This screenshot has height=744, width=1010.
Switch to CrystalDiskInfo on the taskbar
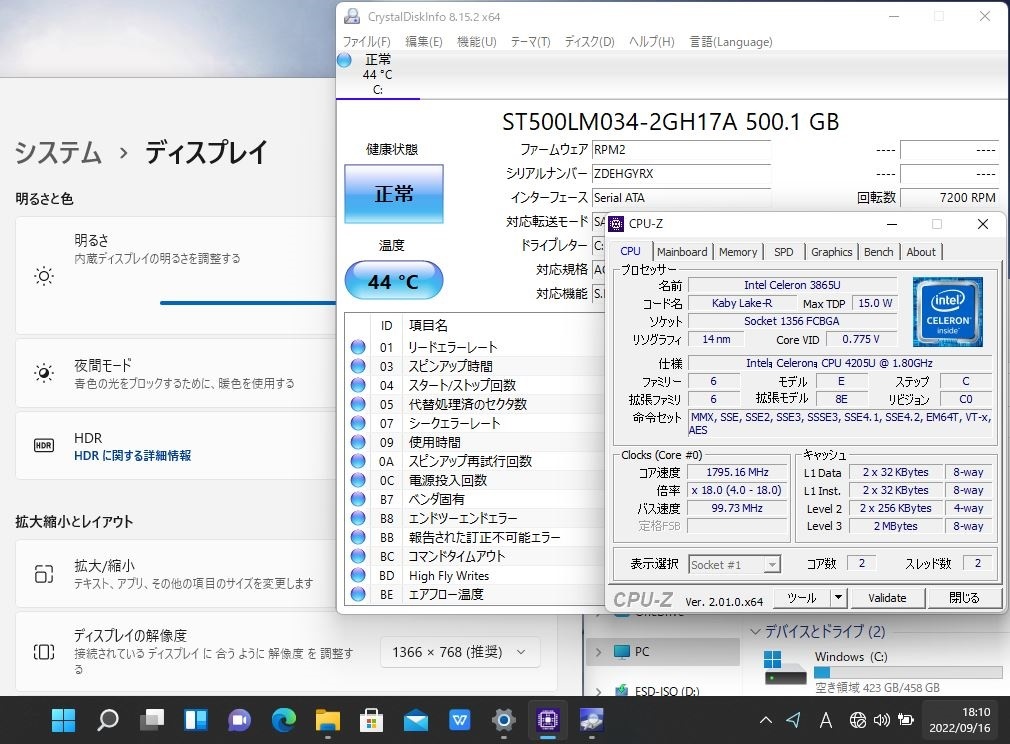(591, 720)
